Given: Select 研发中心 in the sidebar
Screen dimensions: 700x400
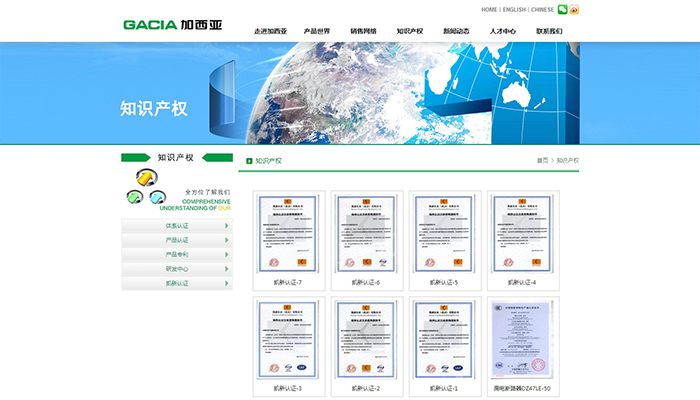Looking at the screenshot, I should [177, 269].
